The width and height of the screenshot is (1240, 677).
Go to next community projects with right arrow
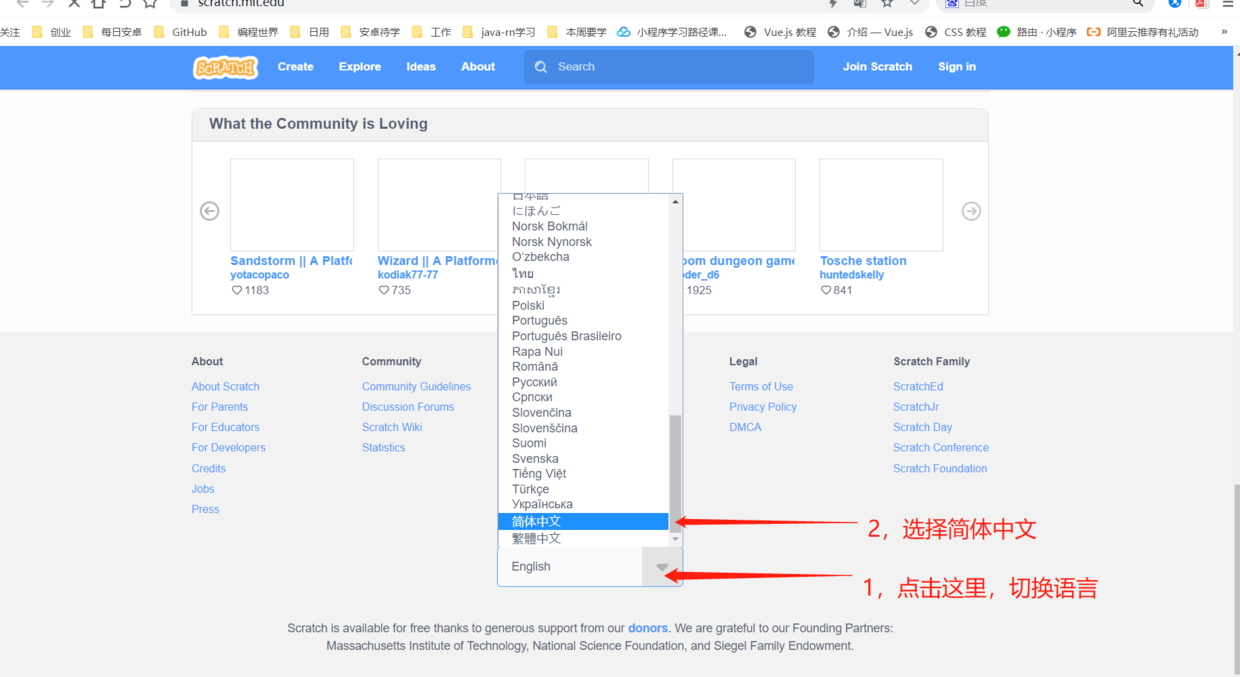pyautogui.click(x=971, y=211)
